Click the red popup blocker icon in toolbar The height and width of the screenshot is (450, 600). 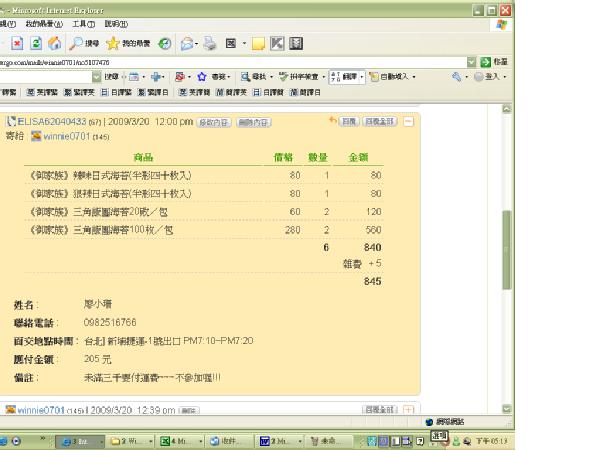[179, 77]
